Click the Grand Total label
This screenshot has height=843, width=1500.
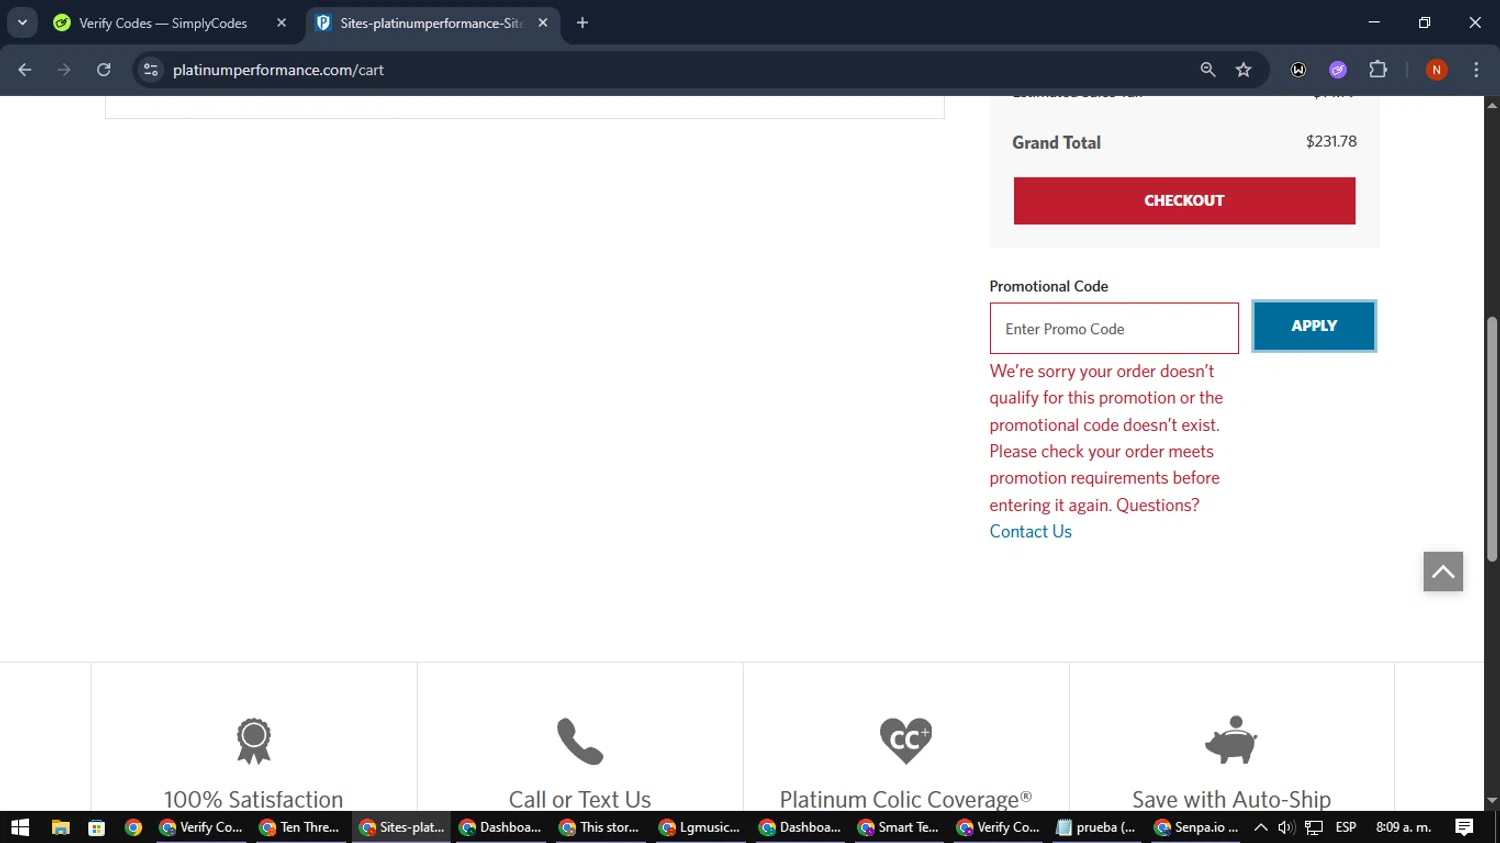(x=1056, y=142)
